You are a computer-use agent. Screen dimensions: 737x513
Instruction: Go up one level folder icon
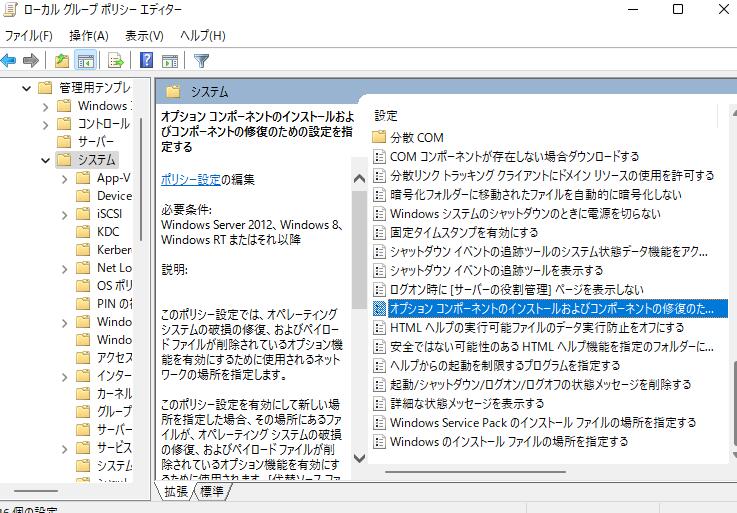[62, 61]
